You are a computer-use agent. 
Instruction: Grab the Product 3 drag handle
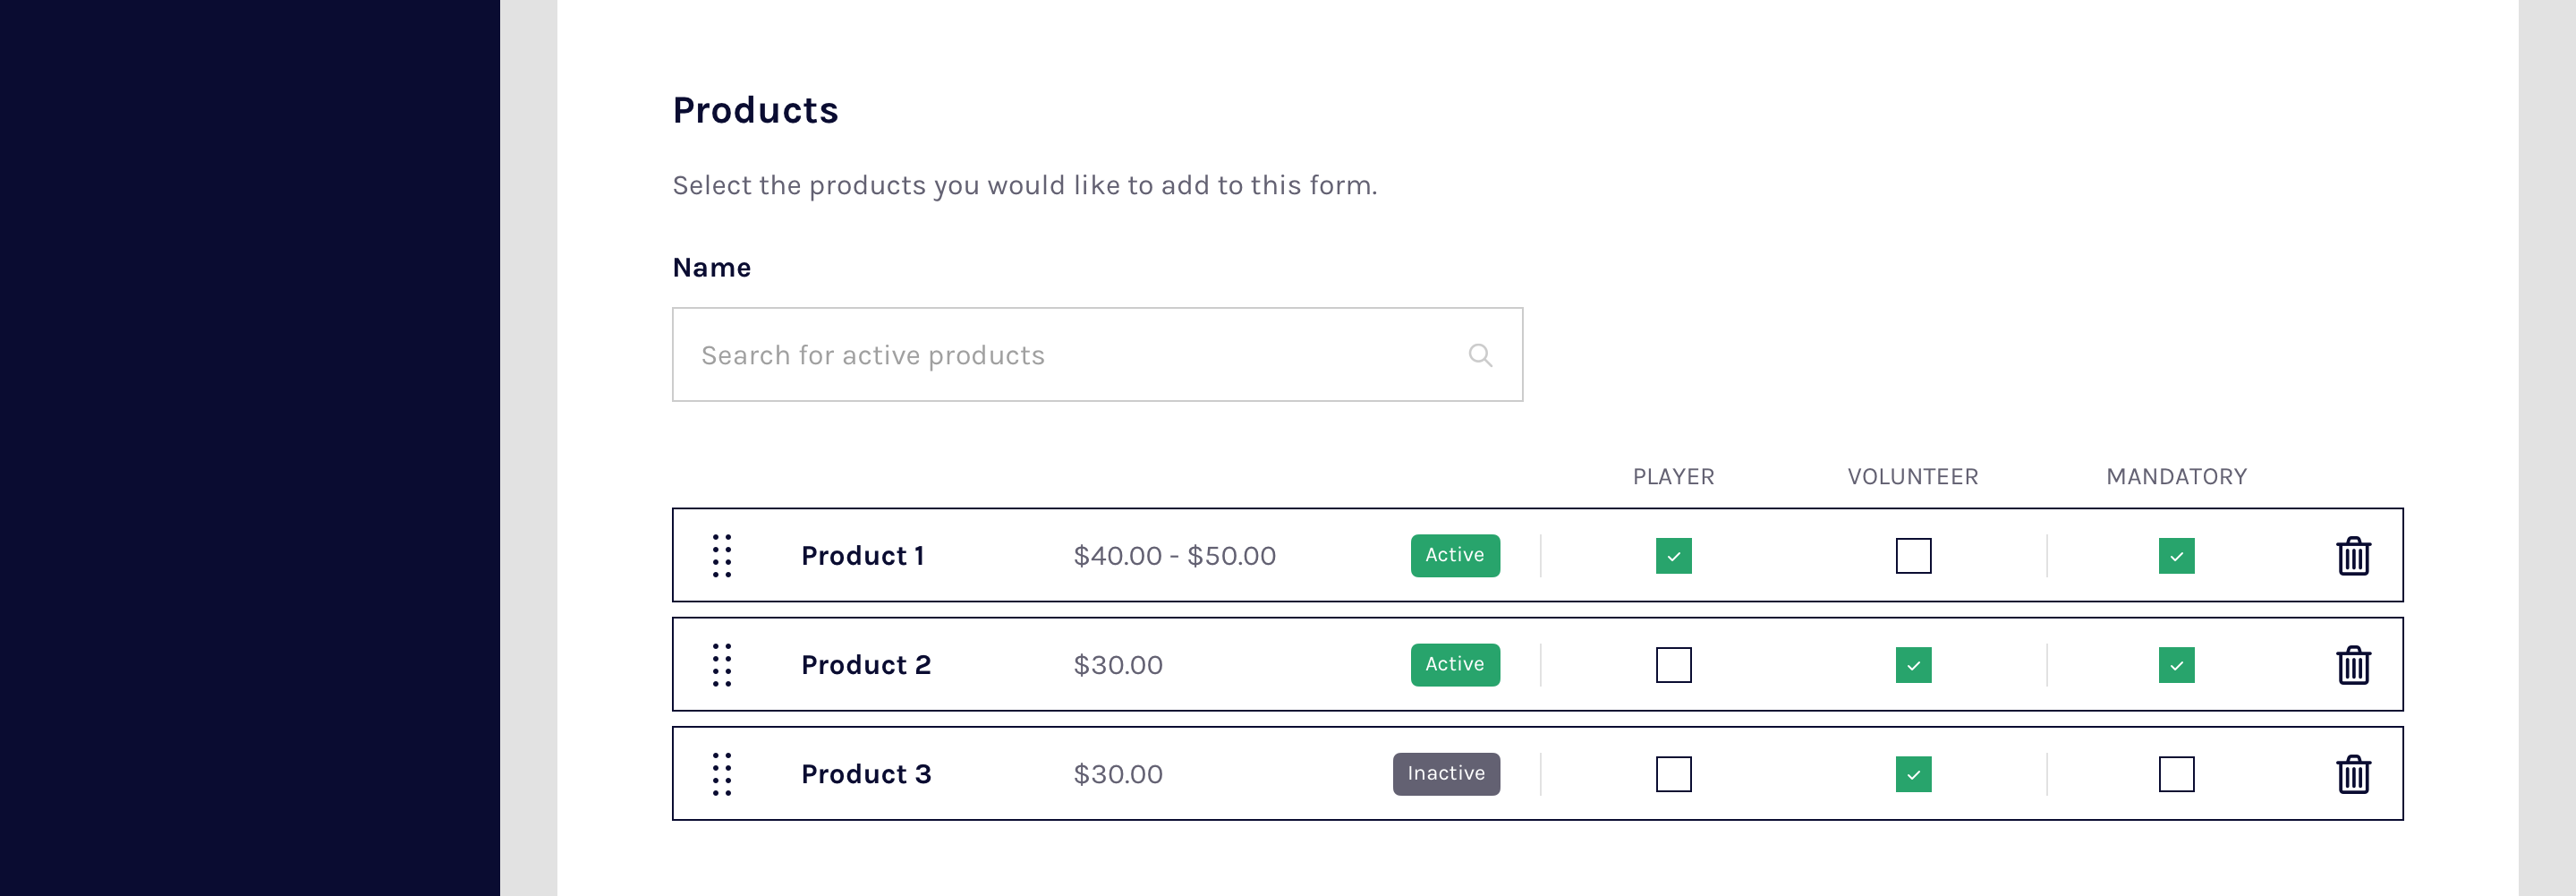(722, 774)
